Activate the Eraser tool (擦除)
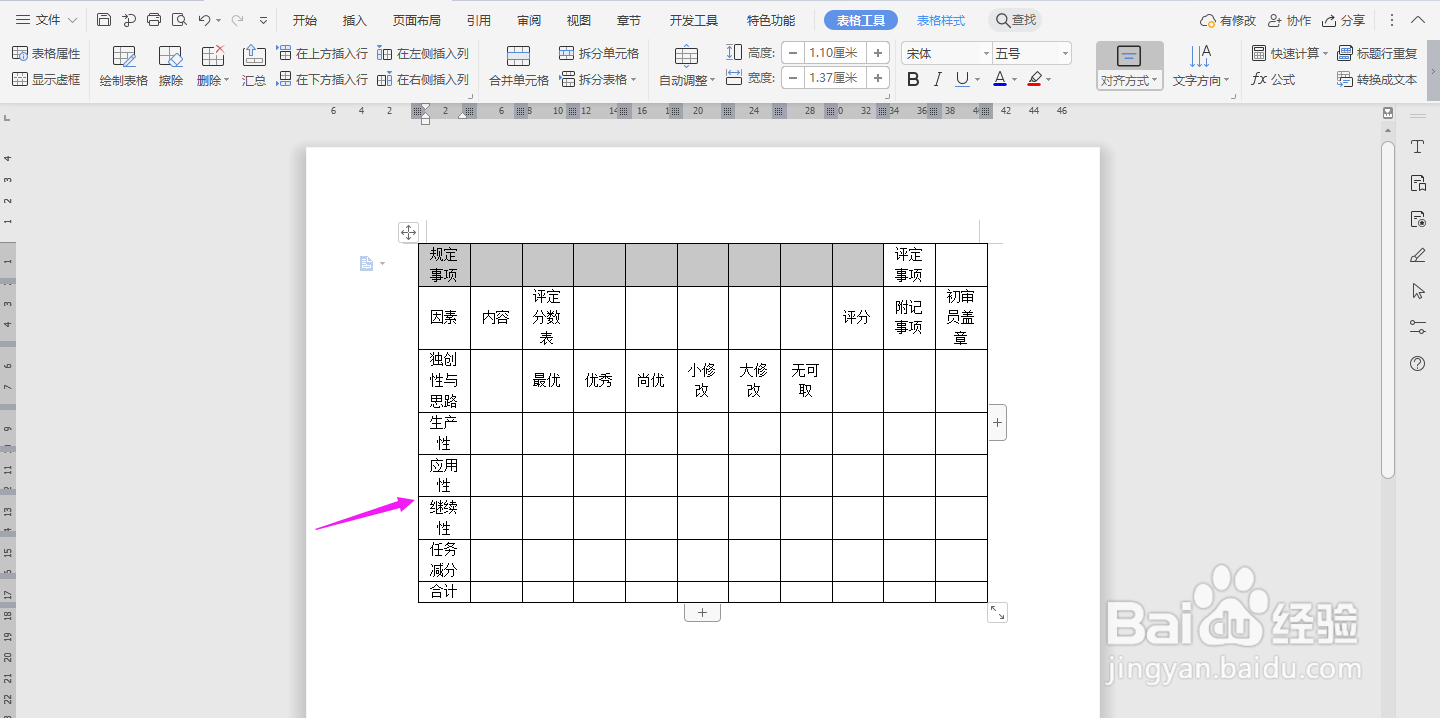The height and width of the screenshot is (718, 1440). click(x=170, y=66)
